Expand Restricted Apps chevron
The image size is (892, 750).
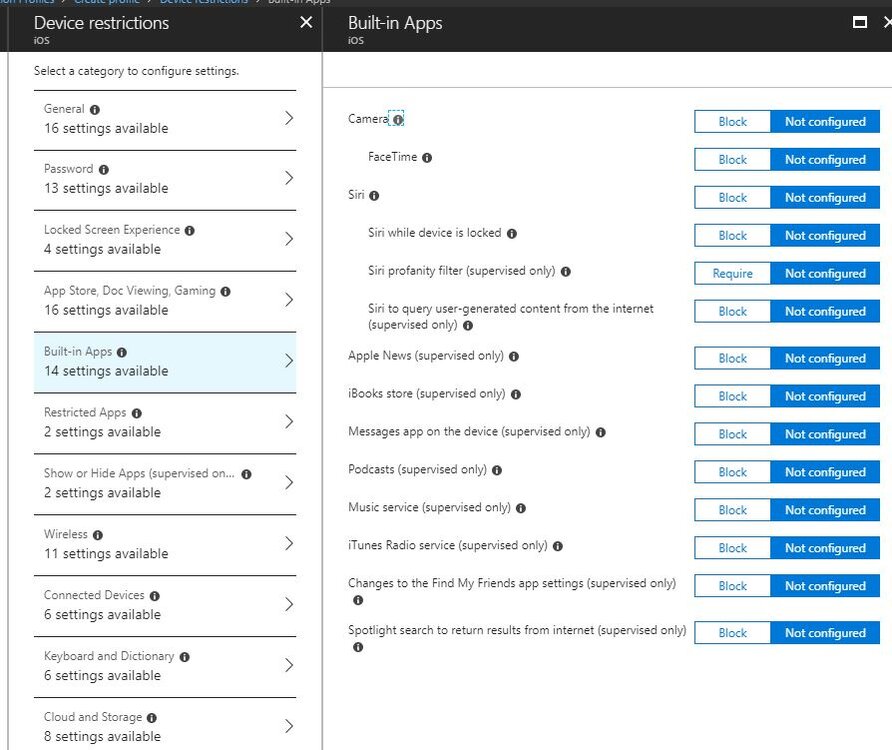point(289,422)
